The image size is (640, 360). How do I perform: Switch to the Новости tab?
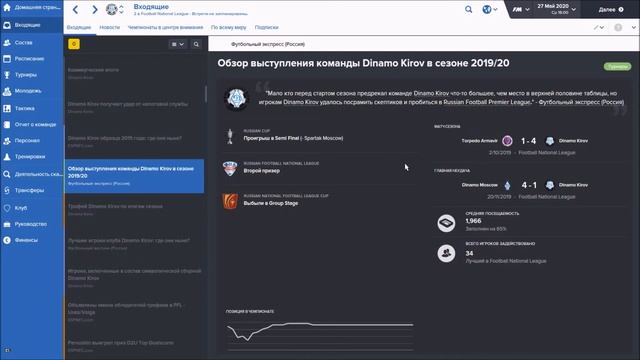[x=110, y=27]
